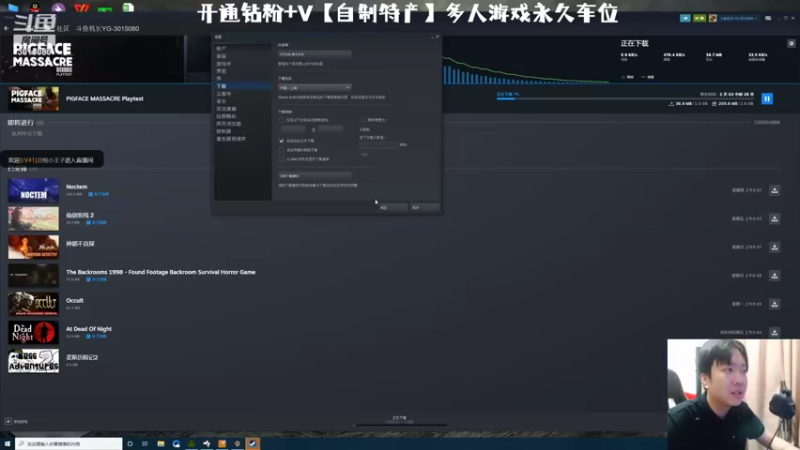Open download region dropdown

(315, 88)
